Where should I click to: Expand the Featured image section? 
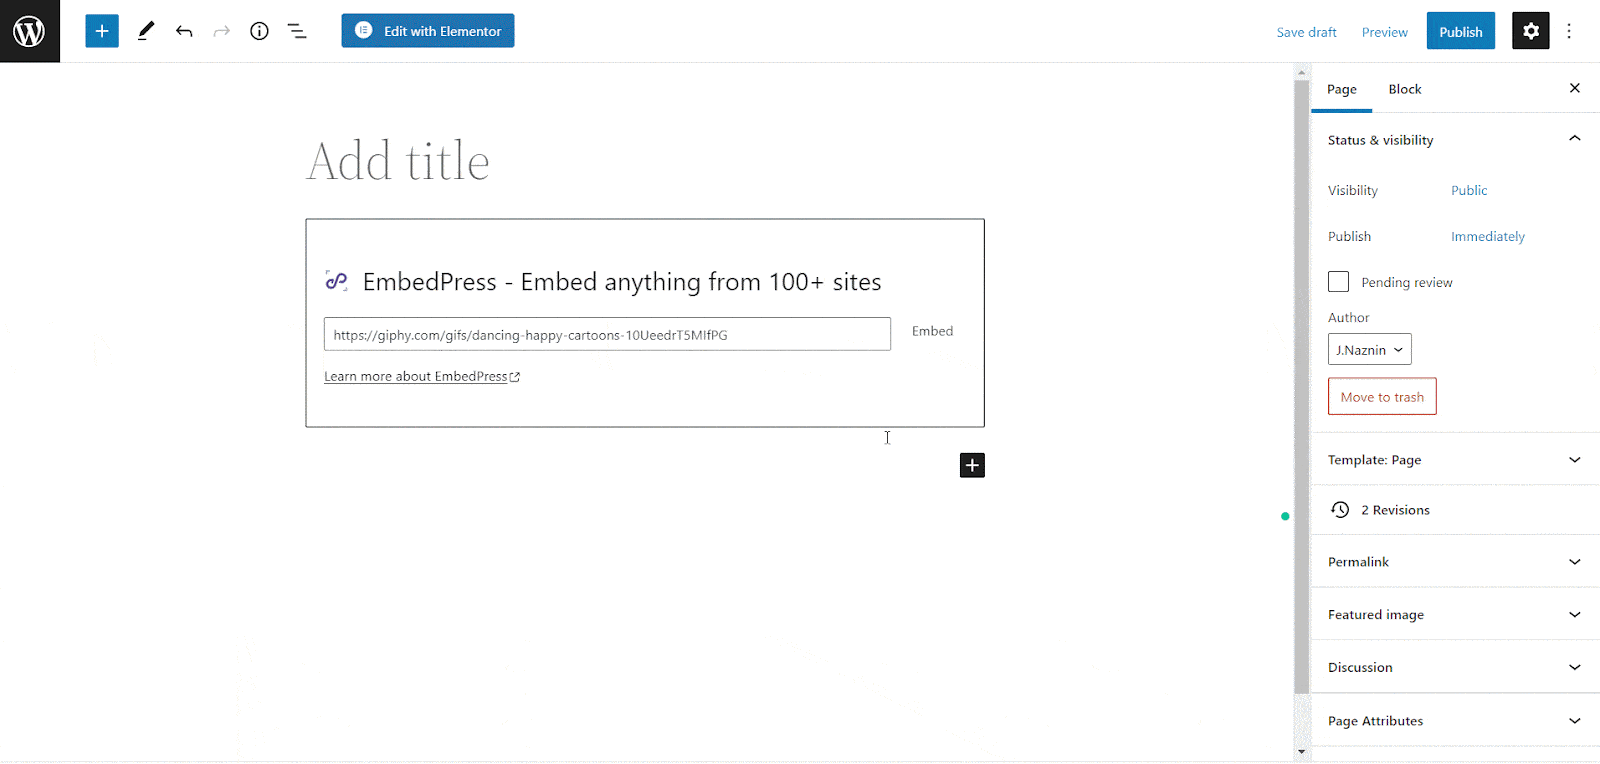pyautogui.click(x=1456, y=615)
